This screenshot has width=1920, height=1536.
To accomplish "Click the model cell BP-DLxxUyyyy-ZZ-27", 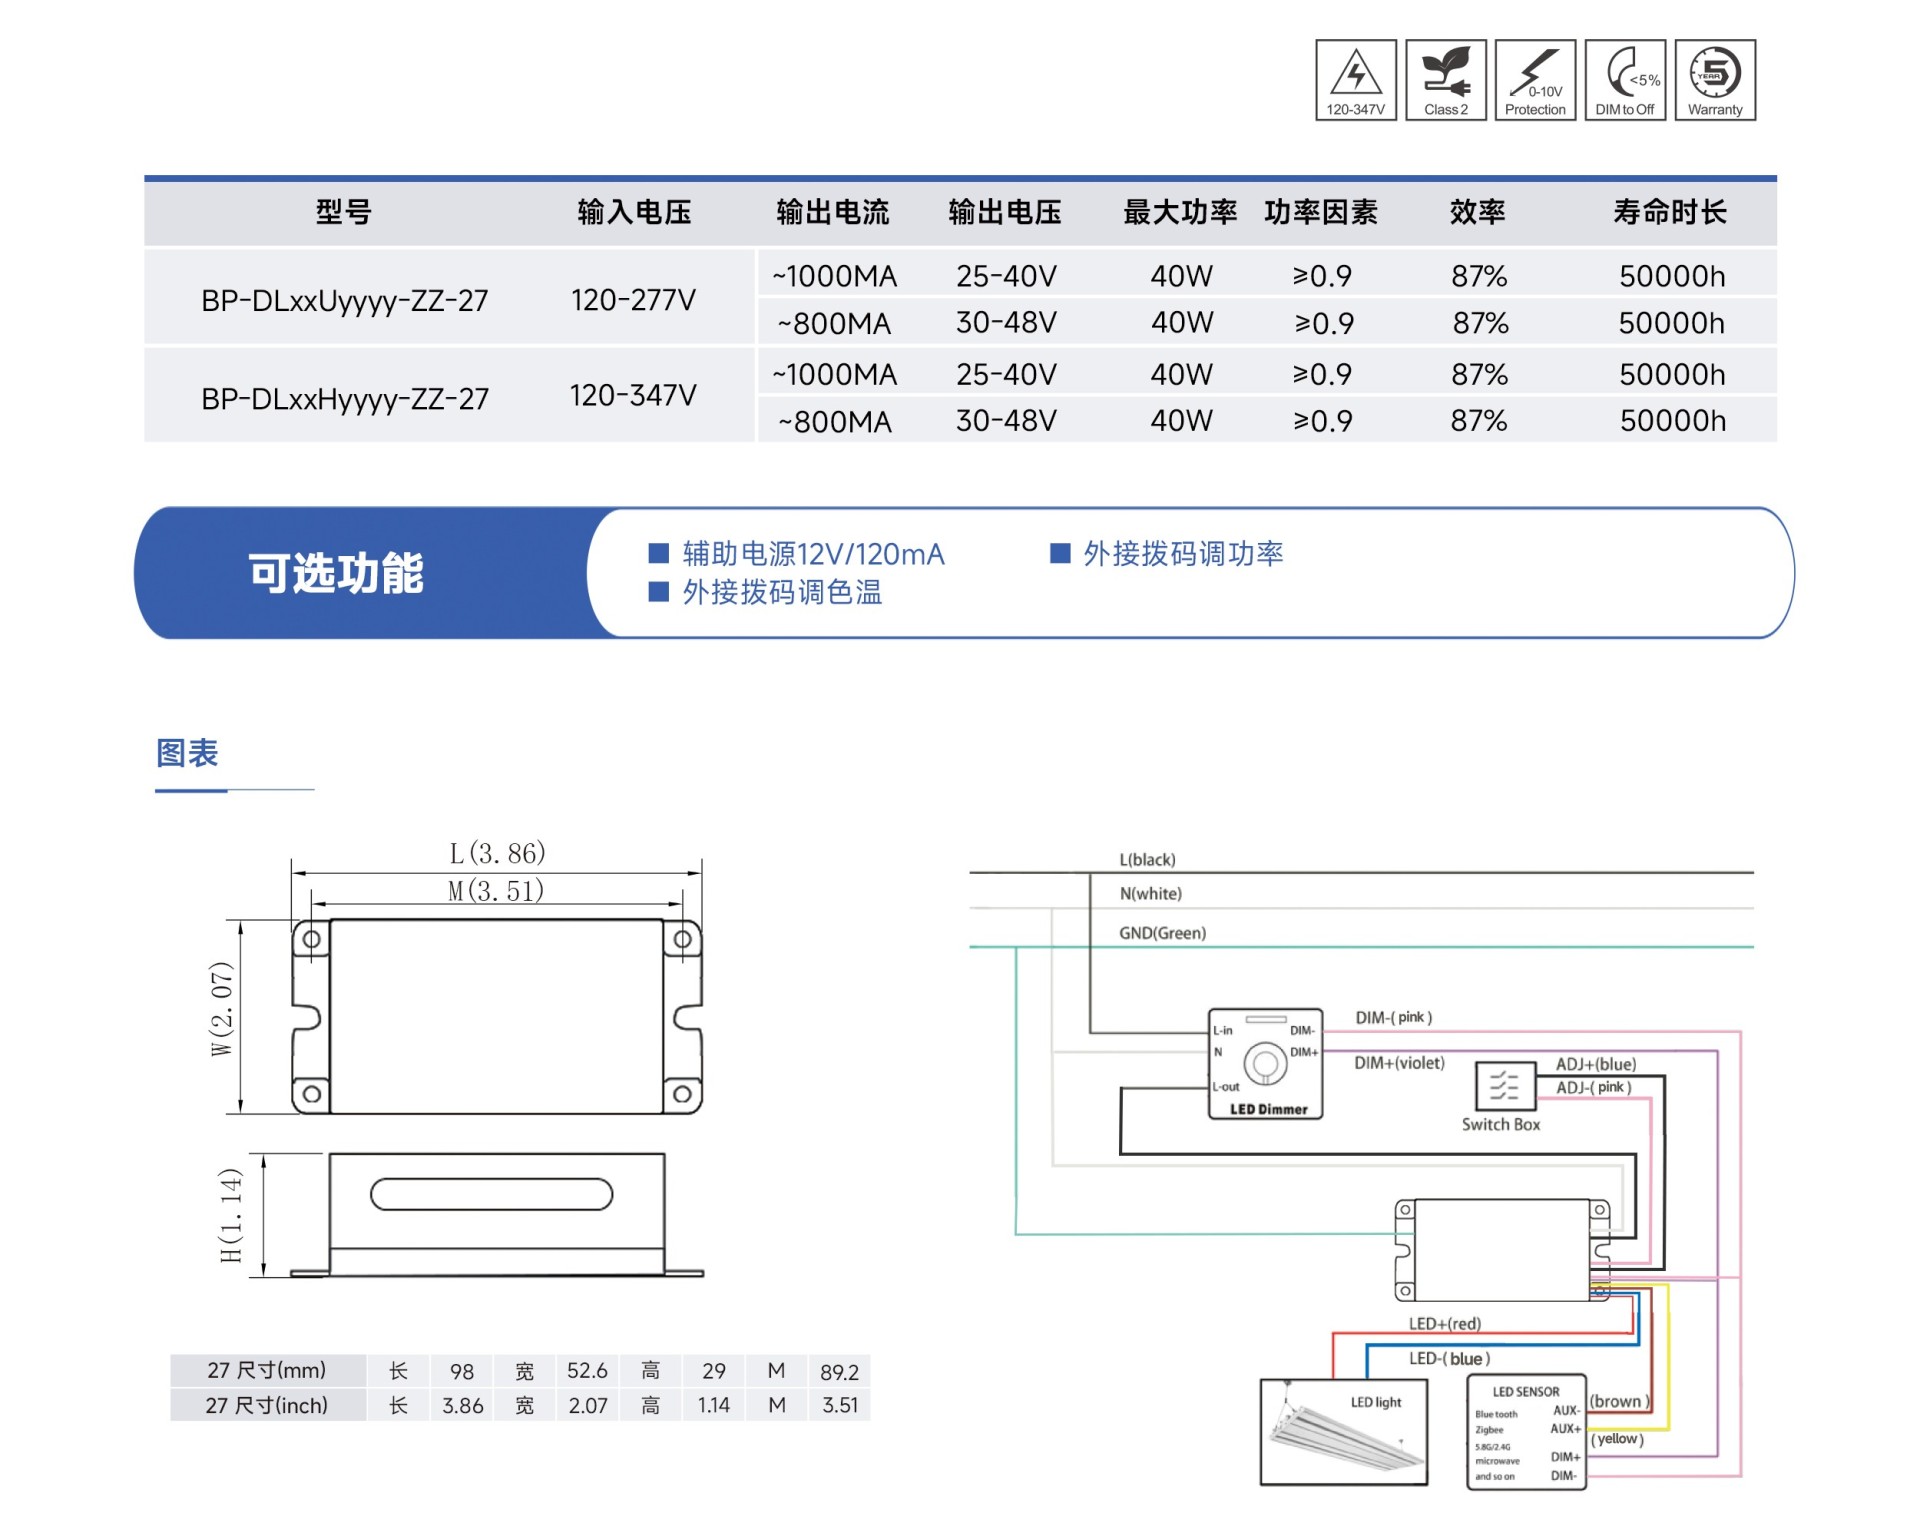I will tap(345, 300).
